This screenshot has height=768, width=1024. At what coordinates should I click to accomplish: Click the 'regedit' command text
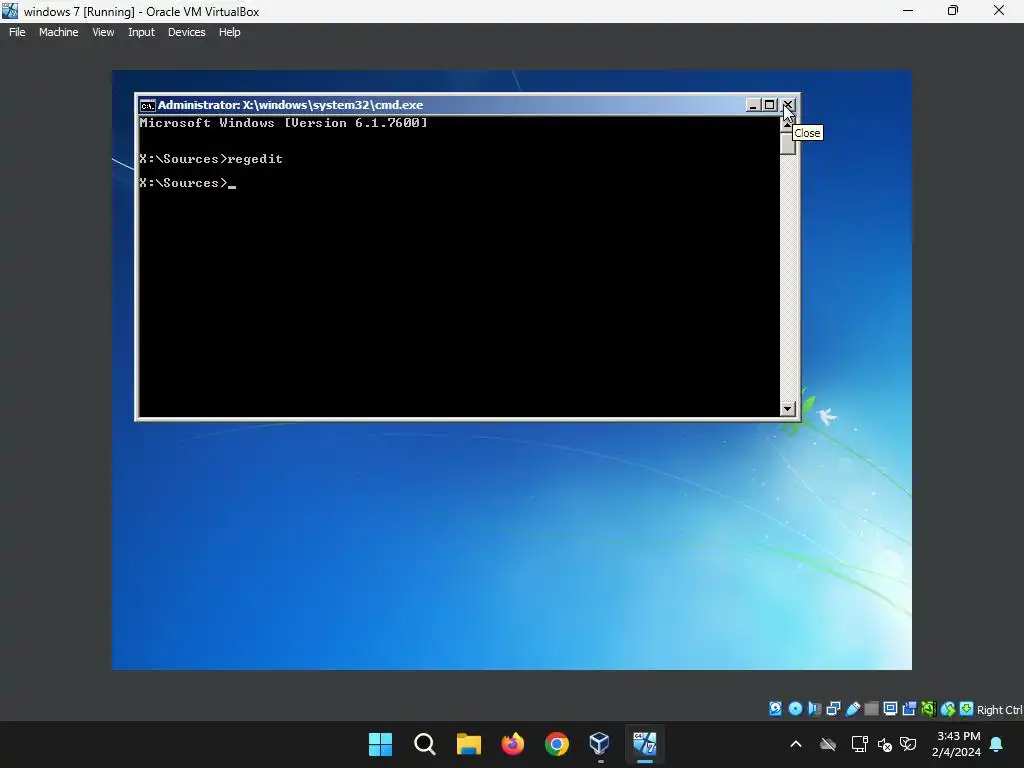(x=255, y=159)
